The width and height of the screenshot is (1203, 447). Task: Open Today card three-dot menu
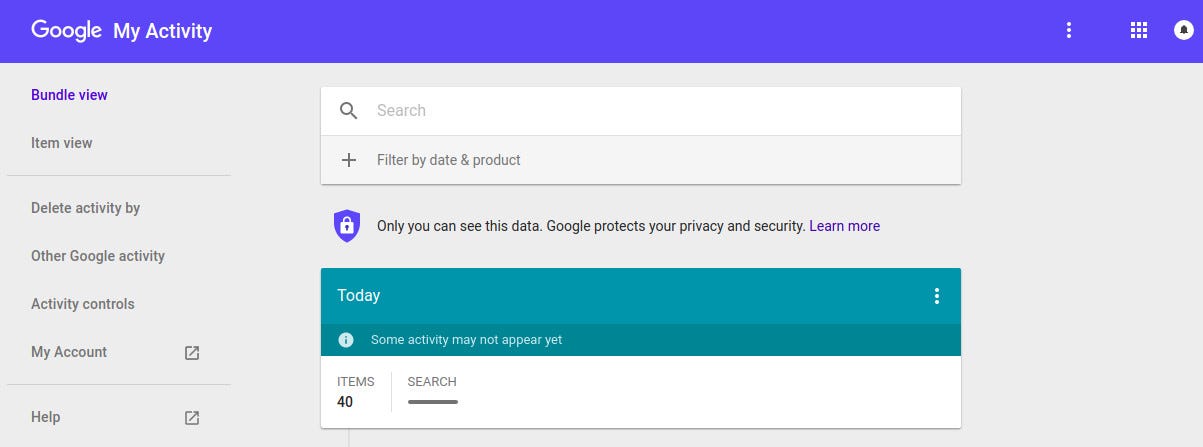(937, 296)
